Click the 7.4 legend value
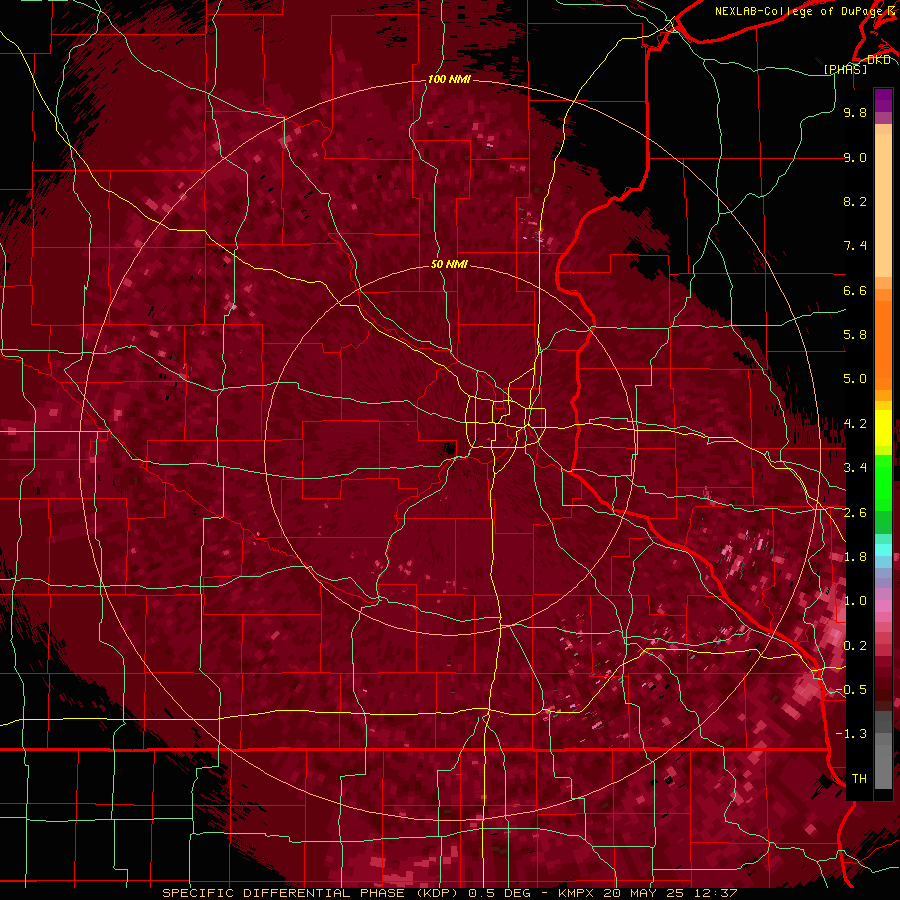This screenshot has height=900, width=900. tap(855, 246)
